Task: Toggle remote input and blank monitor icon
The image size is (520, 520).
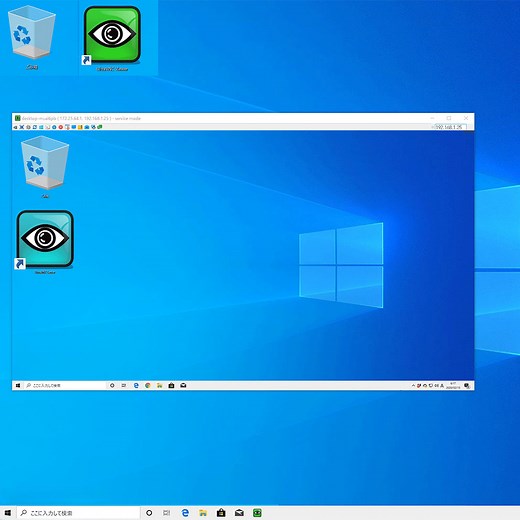Action: click(x=74, y=127)
